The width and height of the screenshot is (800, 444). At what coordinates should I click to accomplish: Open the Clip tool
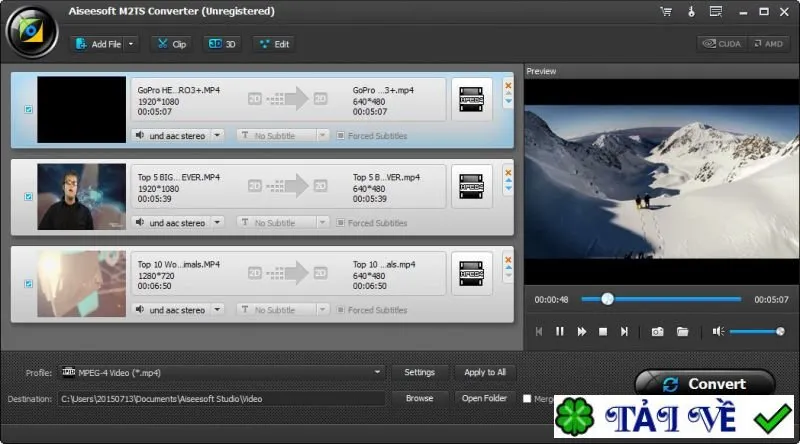(x=172, y=44)
